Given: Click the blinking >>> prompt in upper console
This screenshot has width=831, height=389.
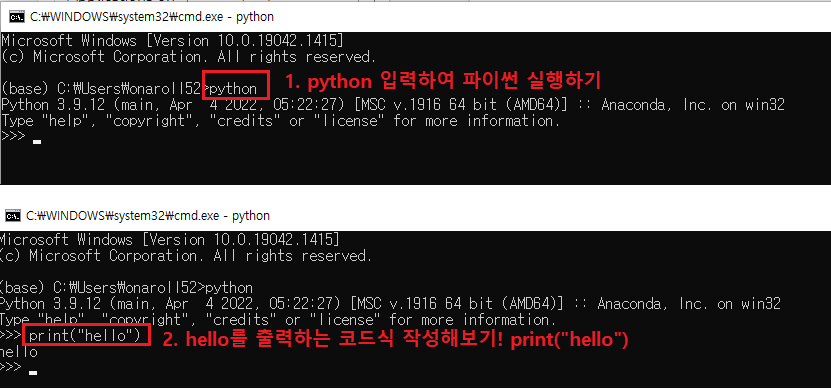Looking at the screenshot, I should coord(13,137).
